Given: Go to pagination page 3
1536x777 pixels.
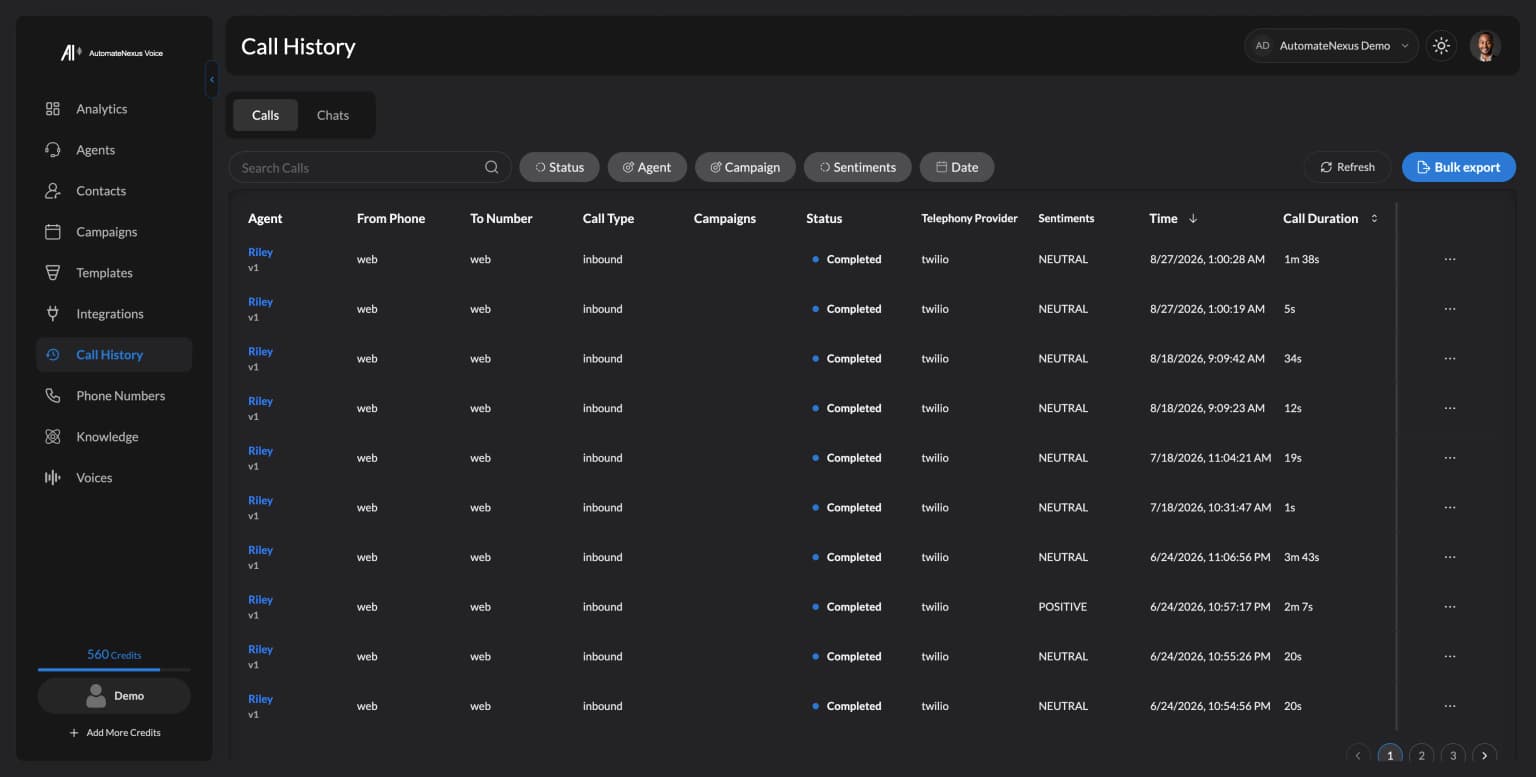Looking at the screenshot, I should click(1453, 756).
